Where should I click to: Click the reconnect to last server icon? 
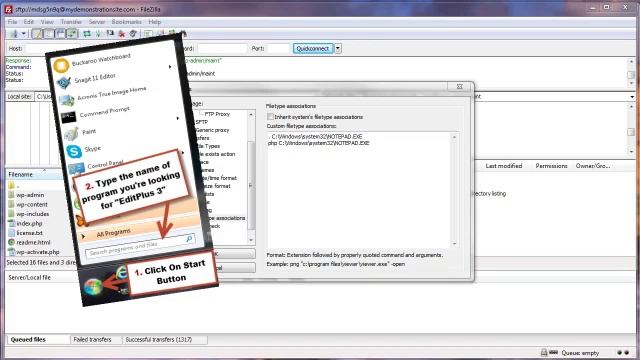click(133, 34)
